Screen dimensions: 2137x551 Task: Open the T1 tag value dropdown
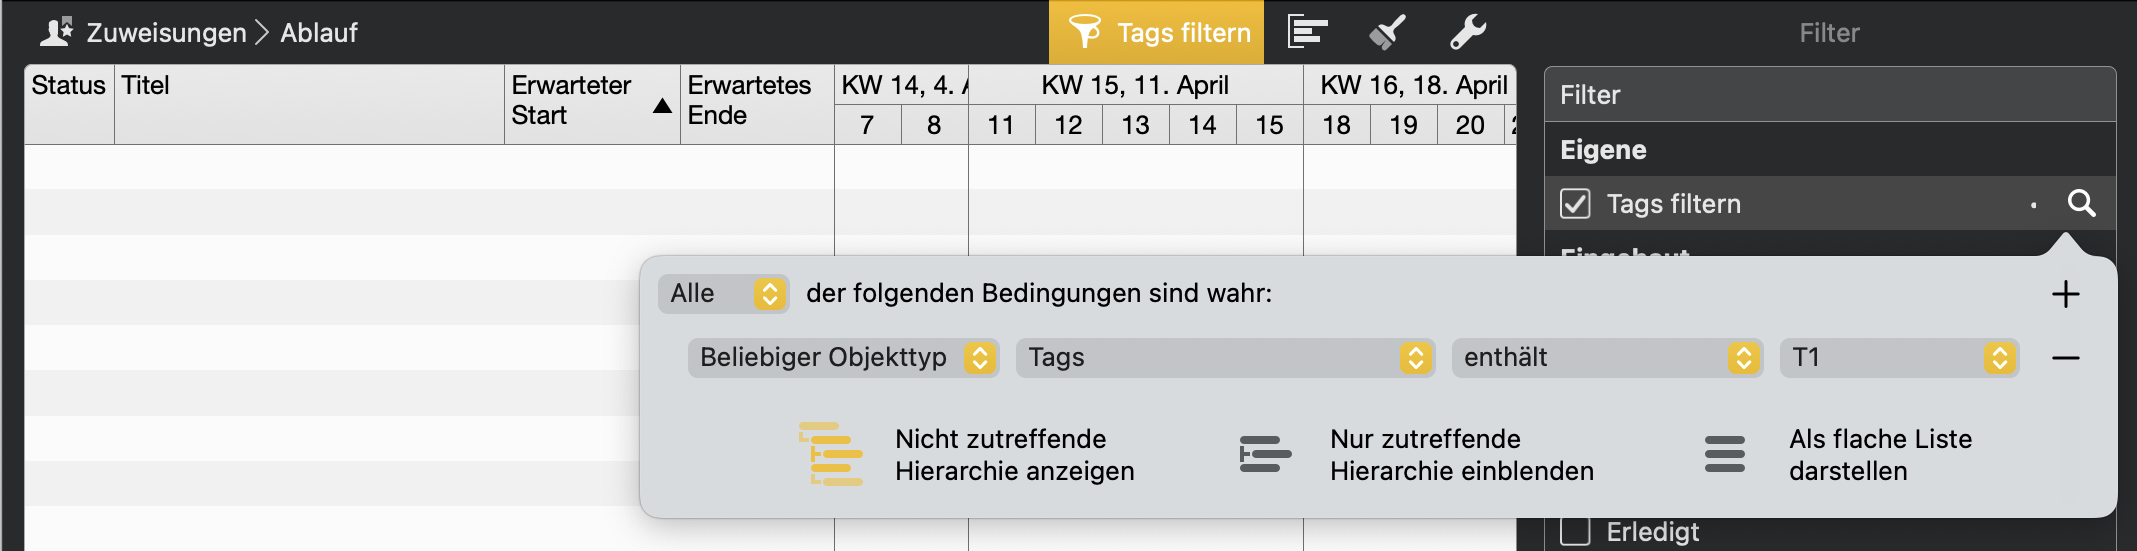tap(1899, 358)
